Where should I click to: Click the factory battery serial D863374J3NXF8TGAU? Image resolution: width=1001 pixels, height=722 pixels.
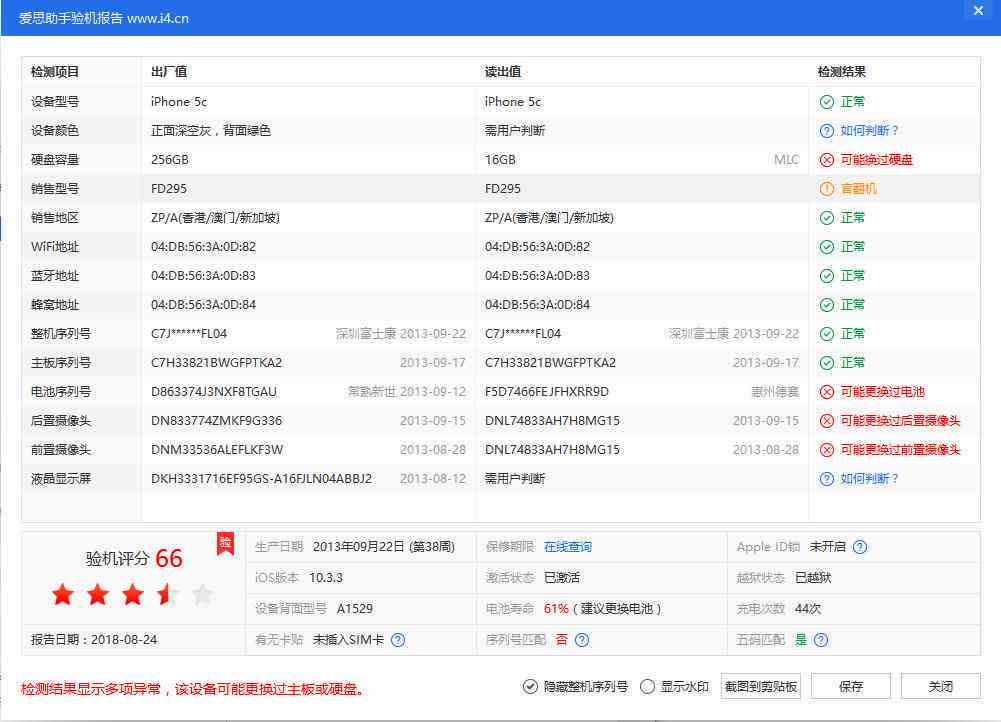[214, 392]
